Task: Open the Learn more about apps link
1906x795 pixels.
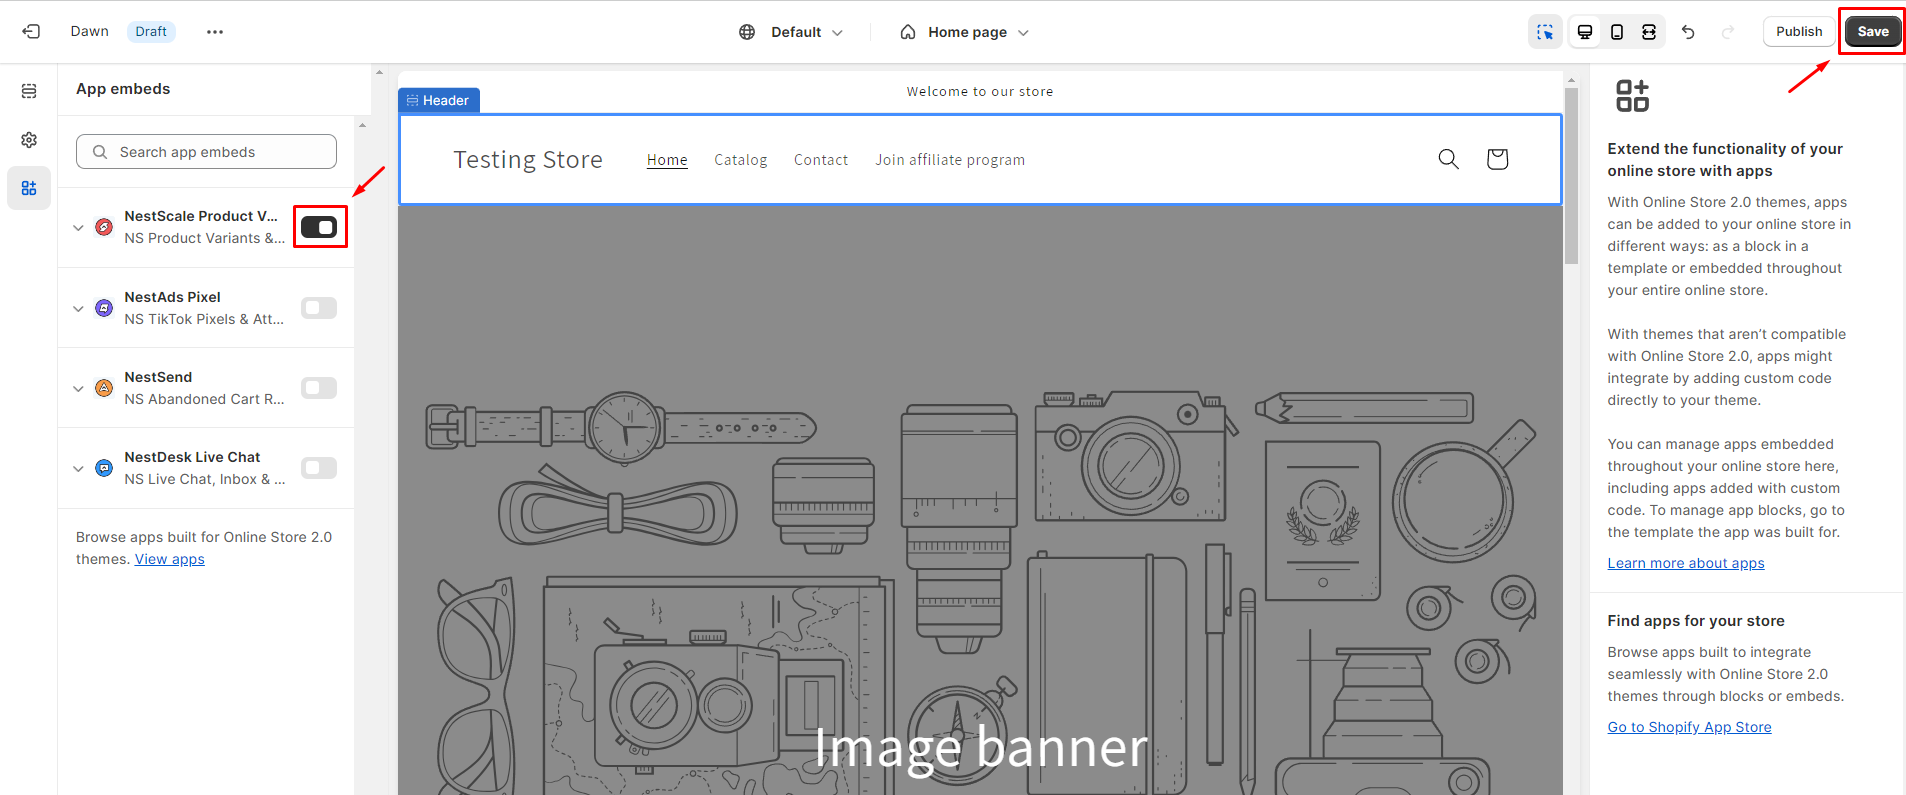Action: pyautogui.click(x=1685, y=563)
